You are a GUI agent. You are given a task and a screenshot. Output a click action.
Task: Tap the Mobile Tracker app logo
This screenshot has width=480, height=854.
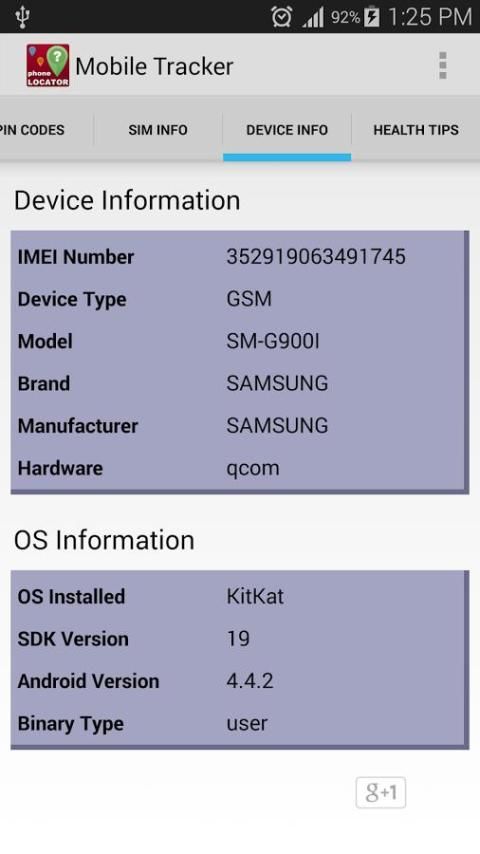(x=48, y=65)
